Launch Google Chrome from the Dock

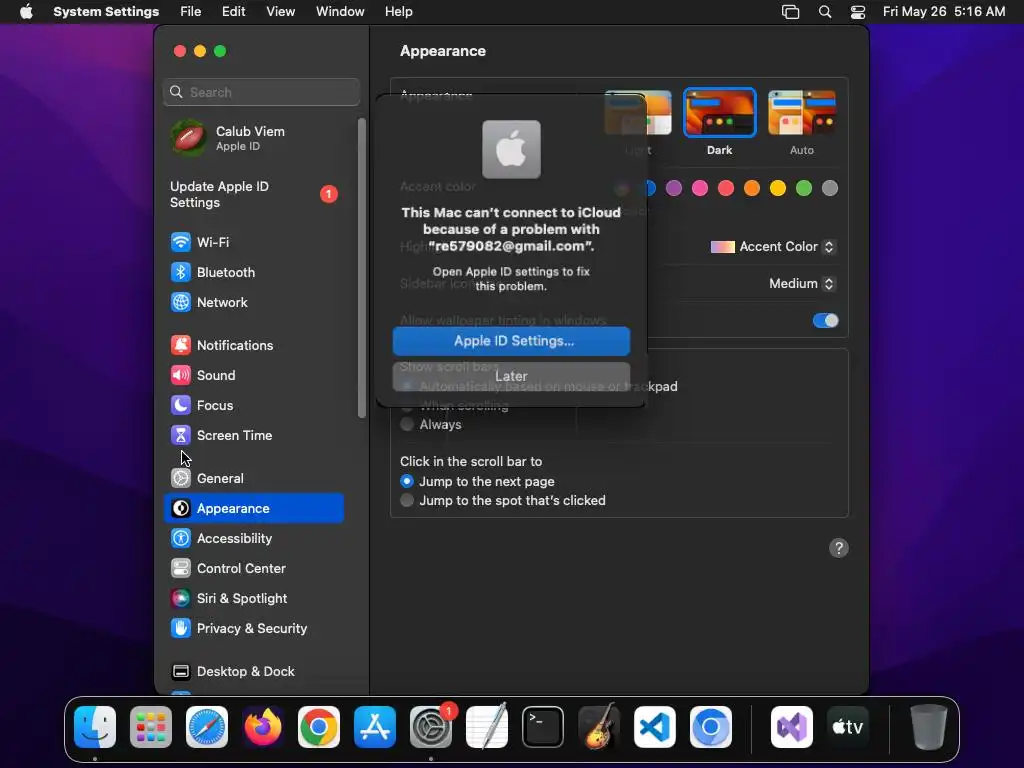(x=319, y=727)
